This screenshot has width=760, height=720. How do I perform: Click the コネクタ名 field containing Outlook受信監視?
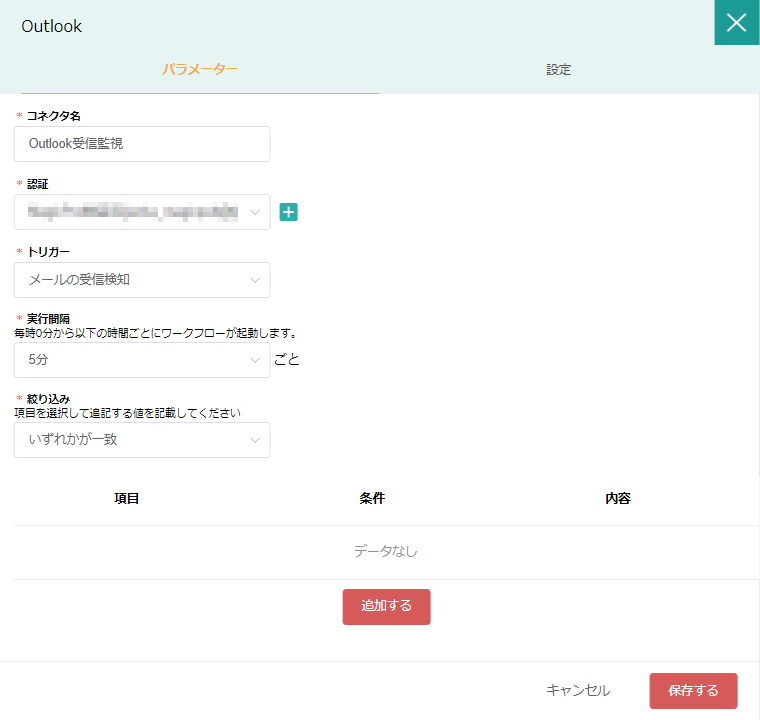(142, 144)
